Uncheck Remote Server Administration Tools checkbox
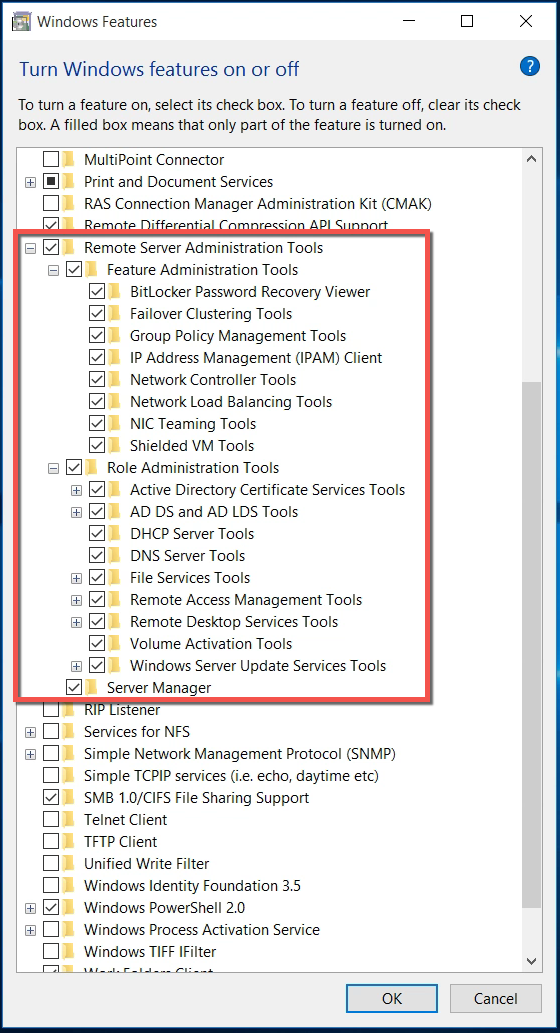The height and width of the screenshot is (1033, 560). (x=51, y=248)
